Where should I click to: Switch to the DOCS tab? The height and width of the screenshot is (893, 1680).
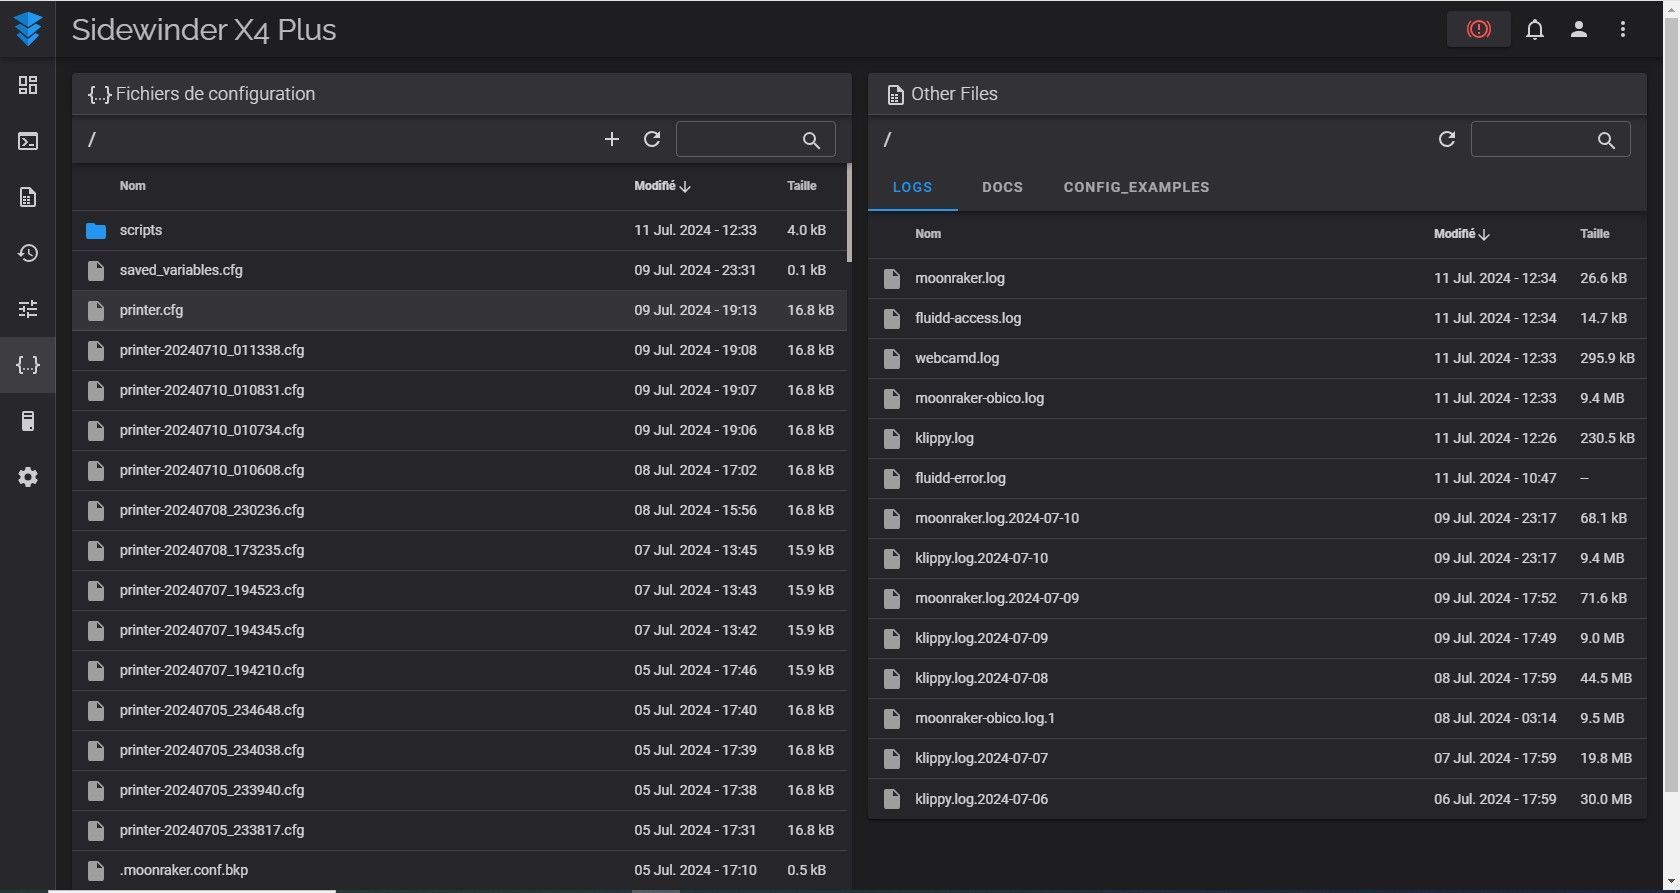[x=1002, y=187]
